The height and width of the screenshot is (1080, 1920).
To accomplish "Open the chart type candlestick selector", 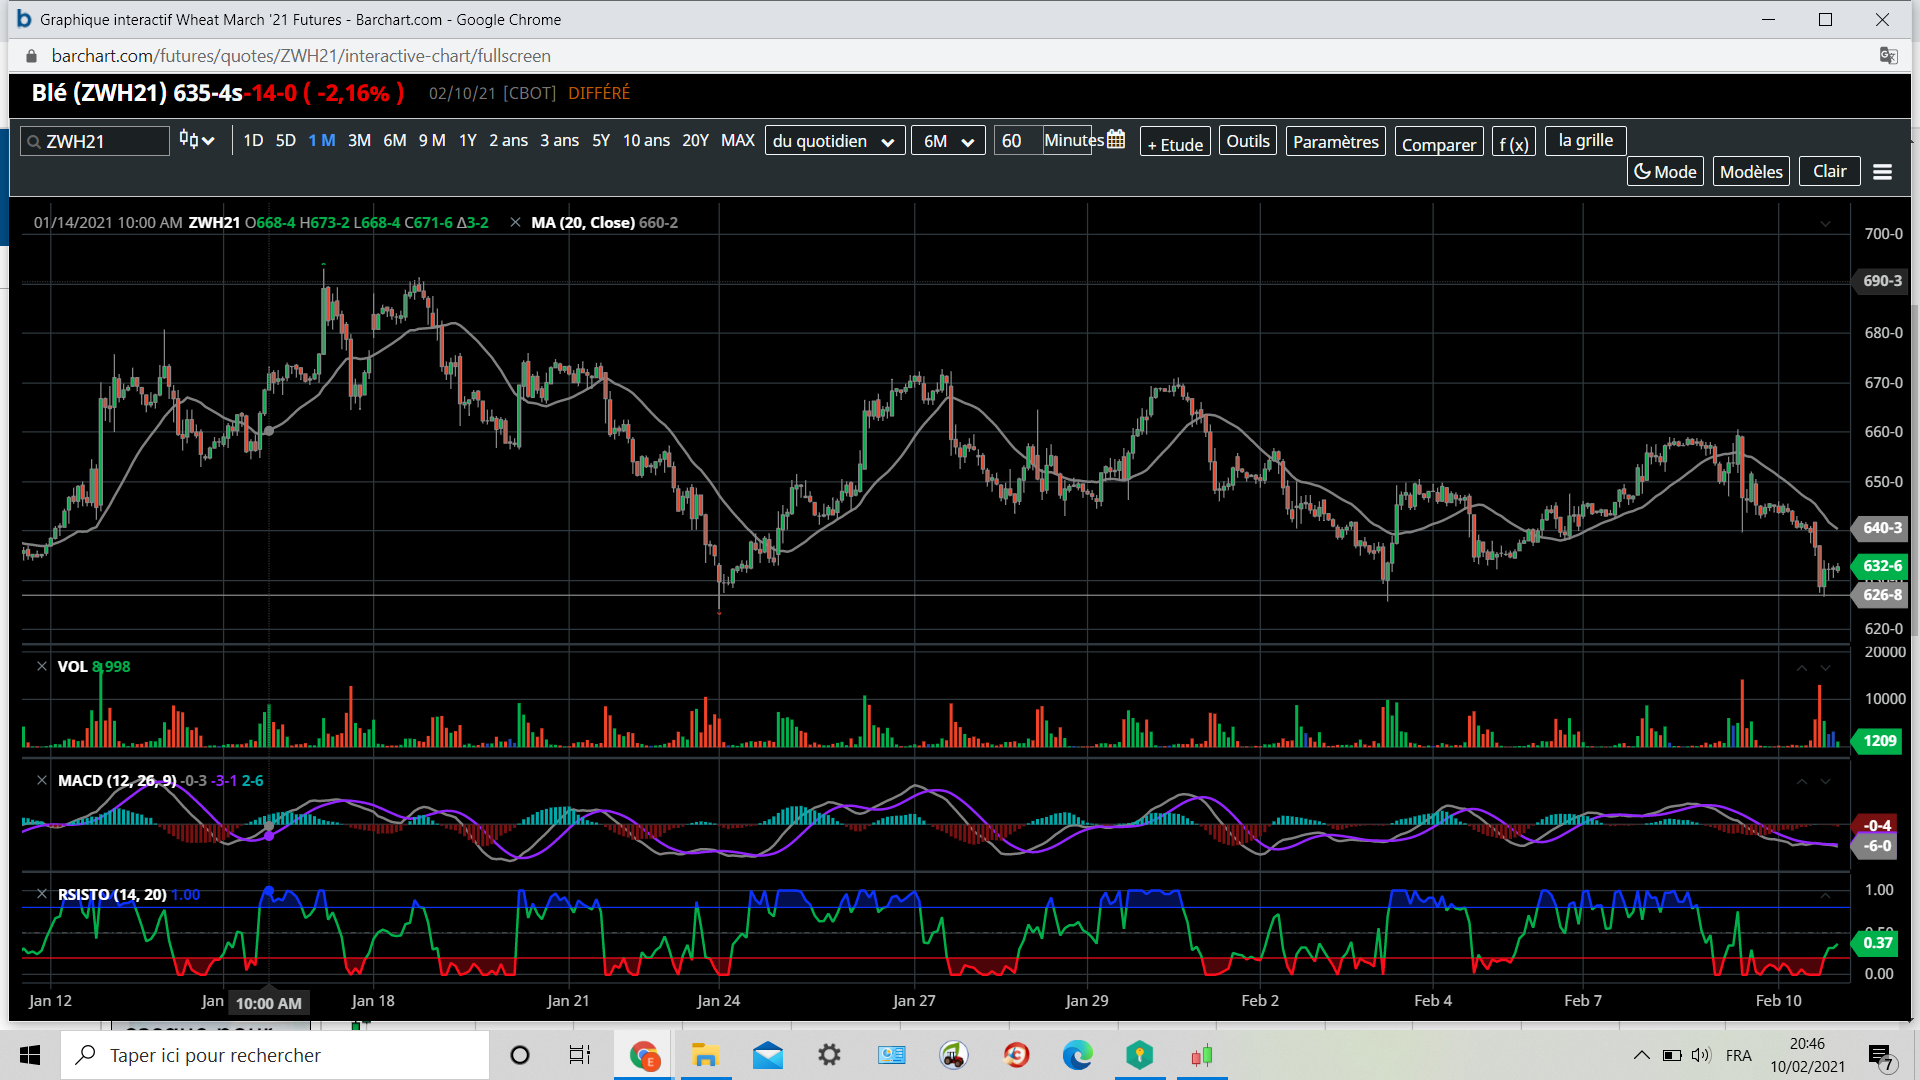I will coord(196,140).
